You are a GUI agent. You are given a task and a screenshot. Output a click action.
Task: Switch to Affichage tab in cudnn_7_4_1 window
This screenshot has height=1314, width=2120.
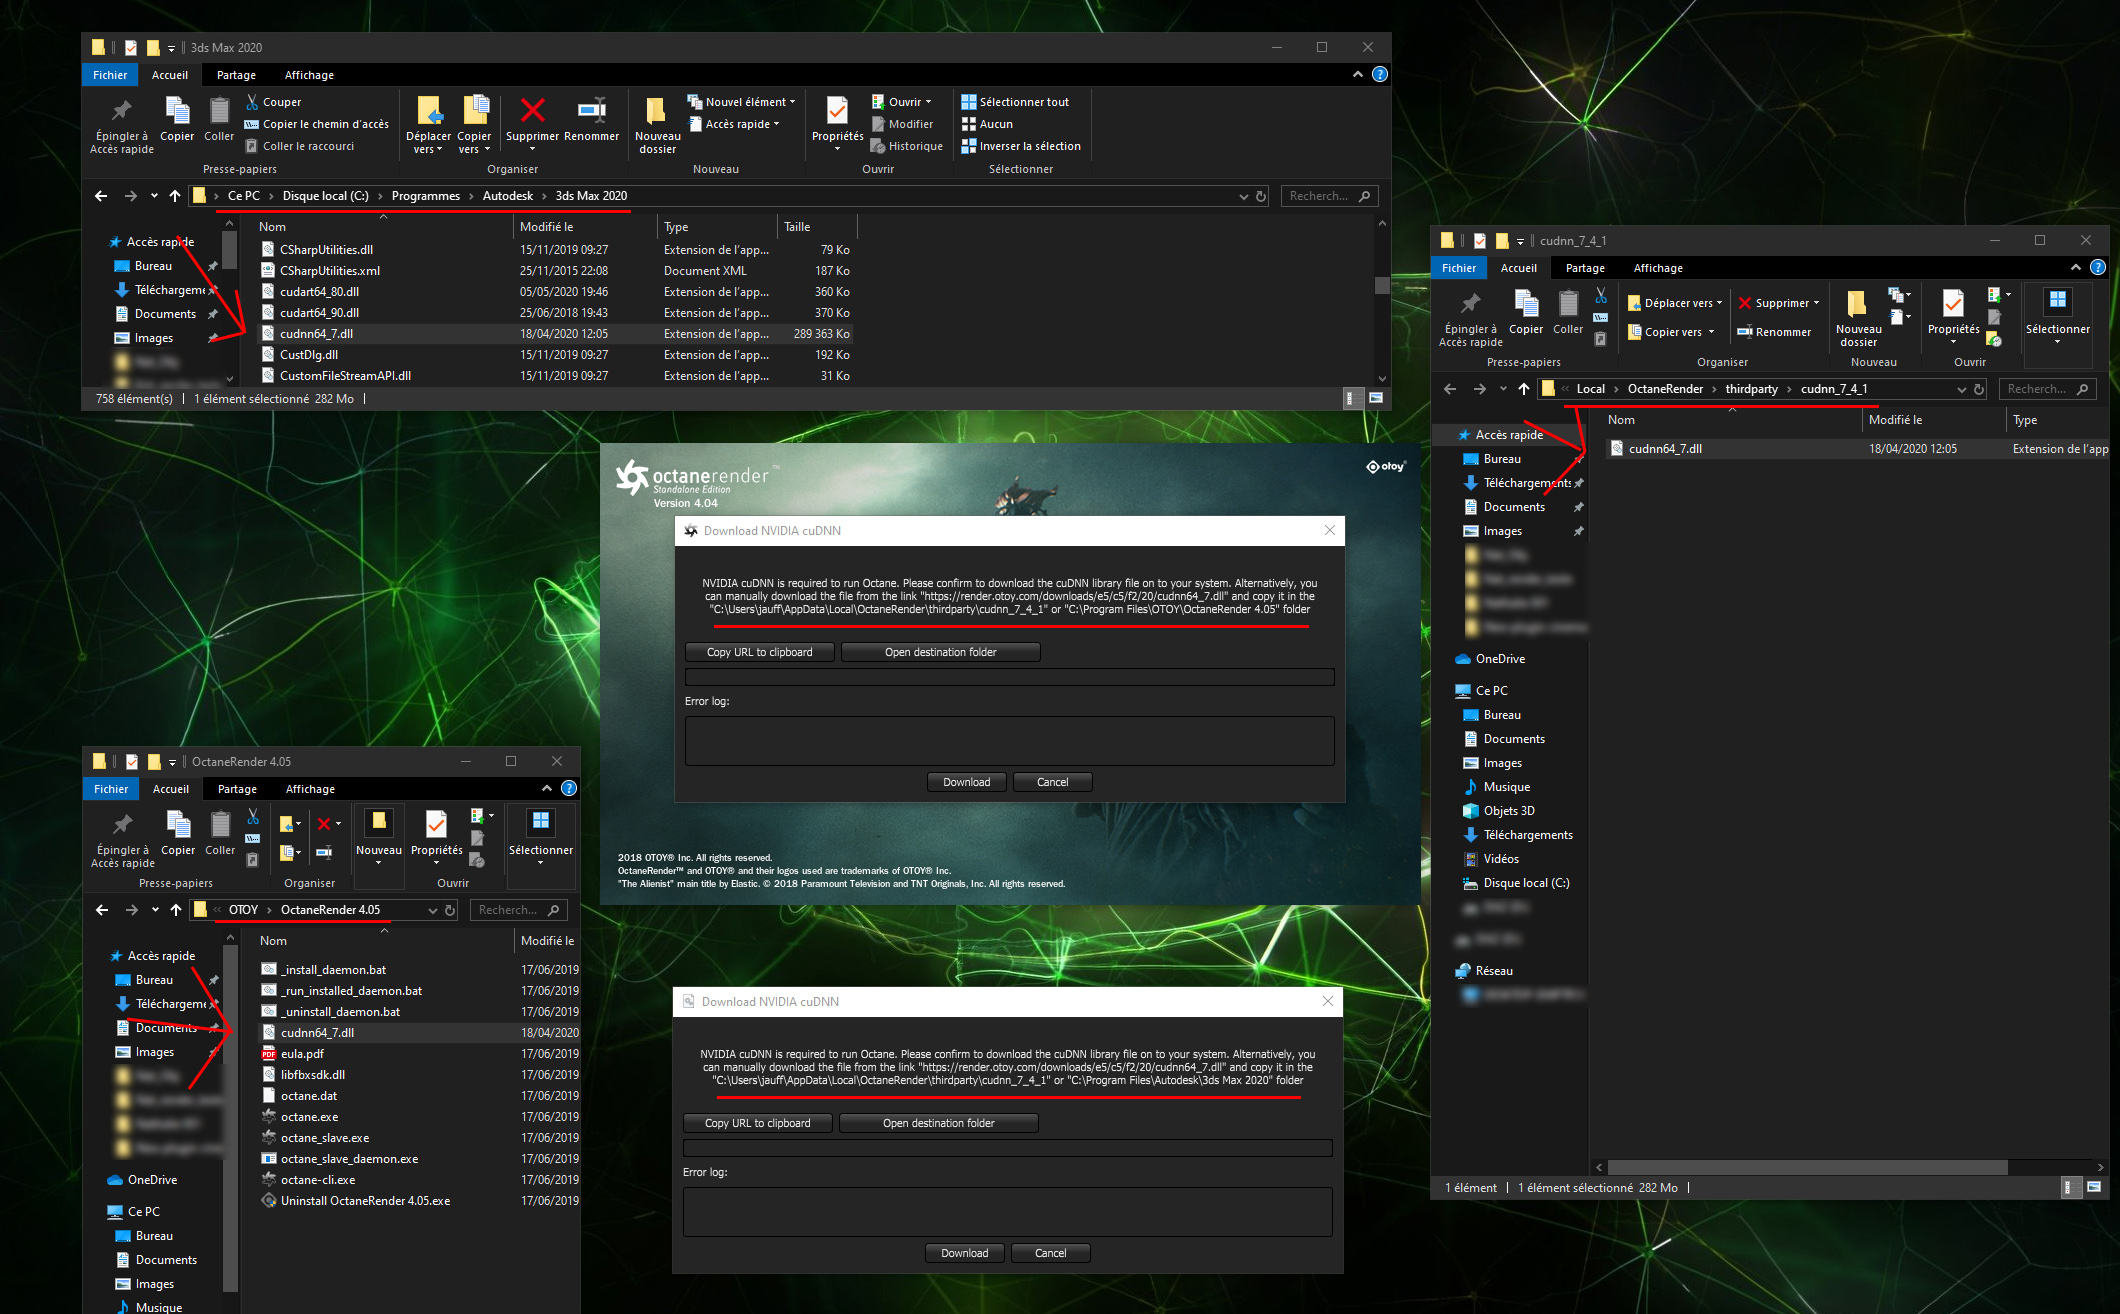pos(1658,268)
